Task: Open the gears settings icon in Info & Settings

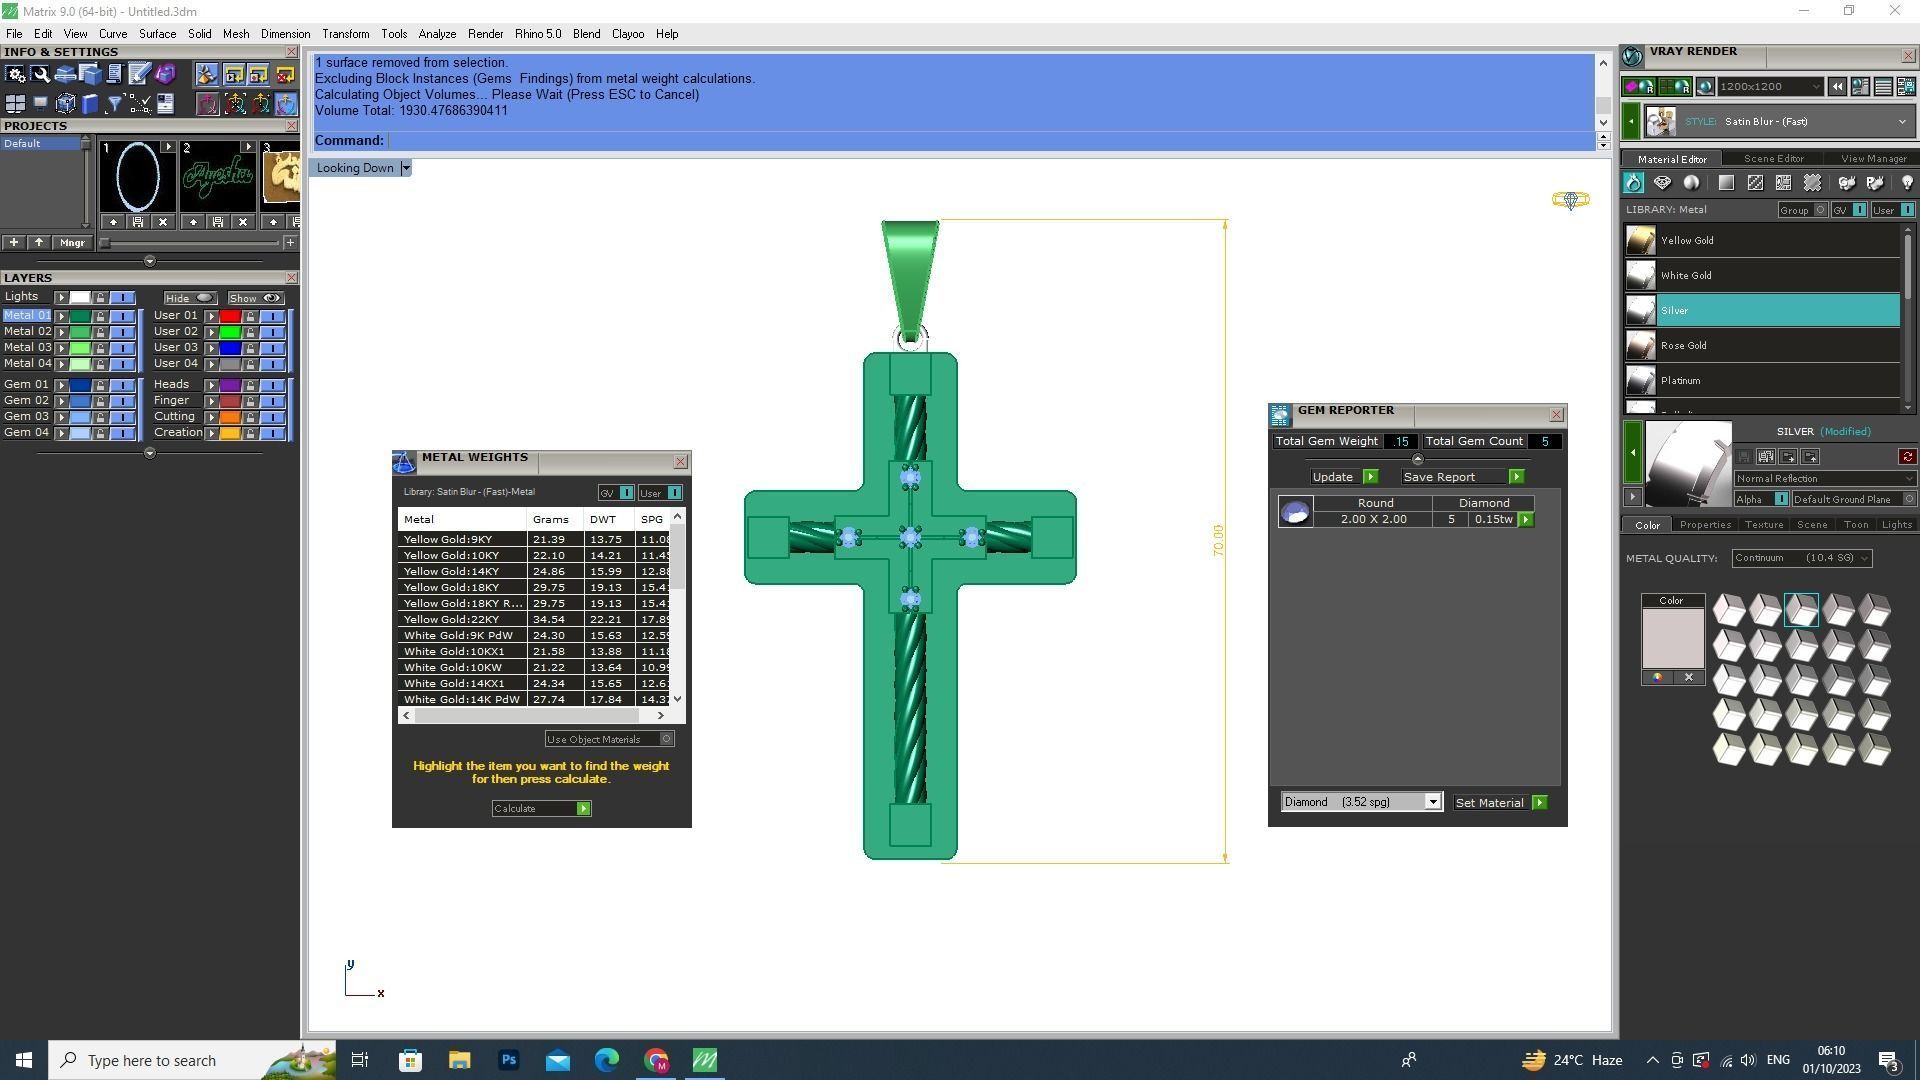Action: 15,74
